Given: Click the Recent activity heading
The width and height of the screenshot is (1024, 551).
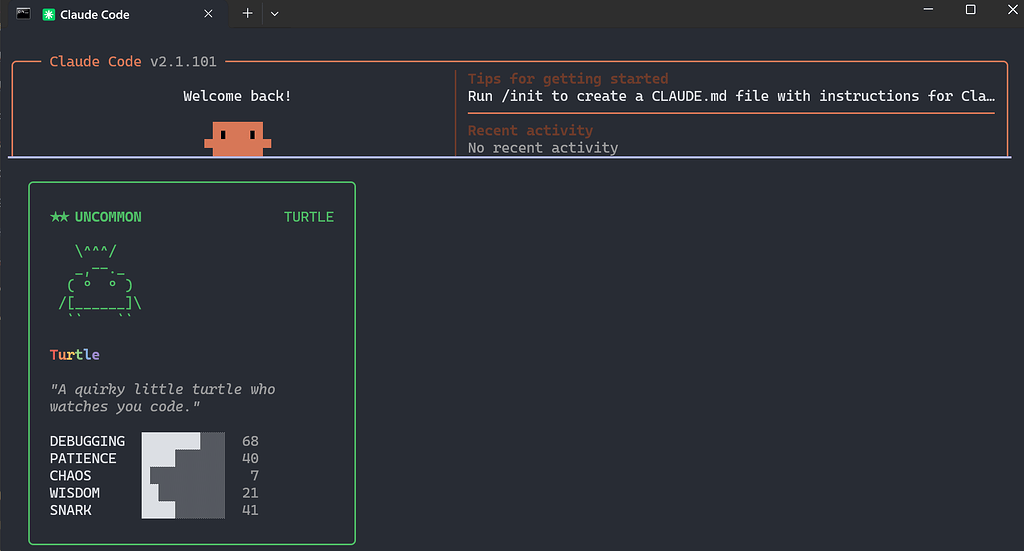Looking at the screenshot, I should tap(530, 130).
